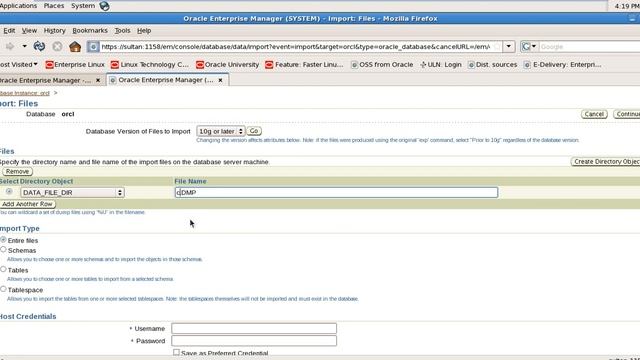Open the DATA_FILE_DIR directory object dropdown
Viewport: 640px width, 360px height.
pos(72,192)
